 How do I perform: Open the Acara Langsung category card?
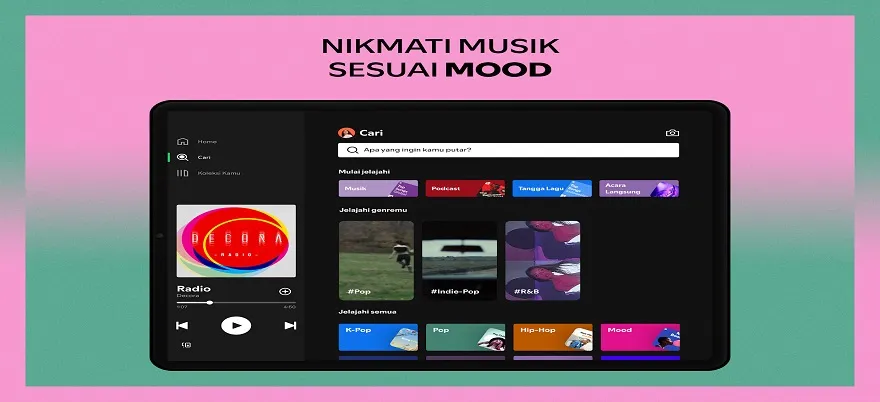coord(639,188)
